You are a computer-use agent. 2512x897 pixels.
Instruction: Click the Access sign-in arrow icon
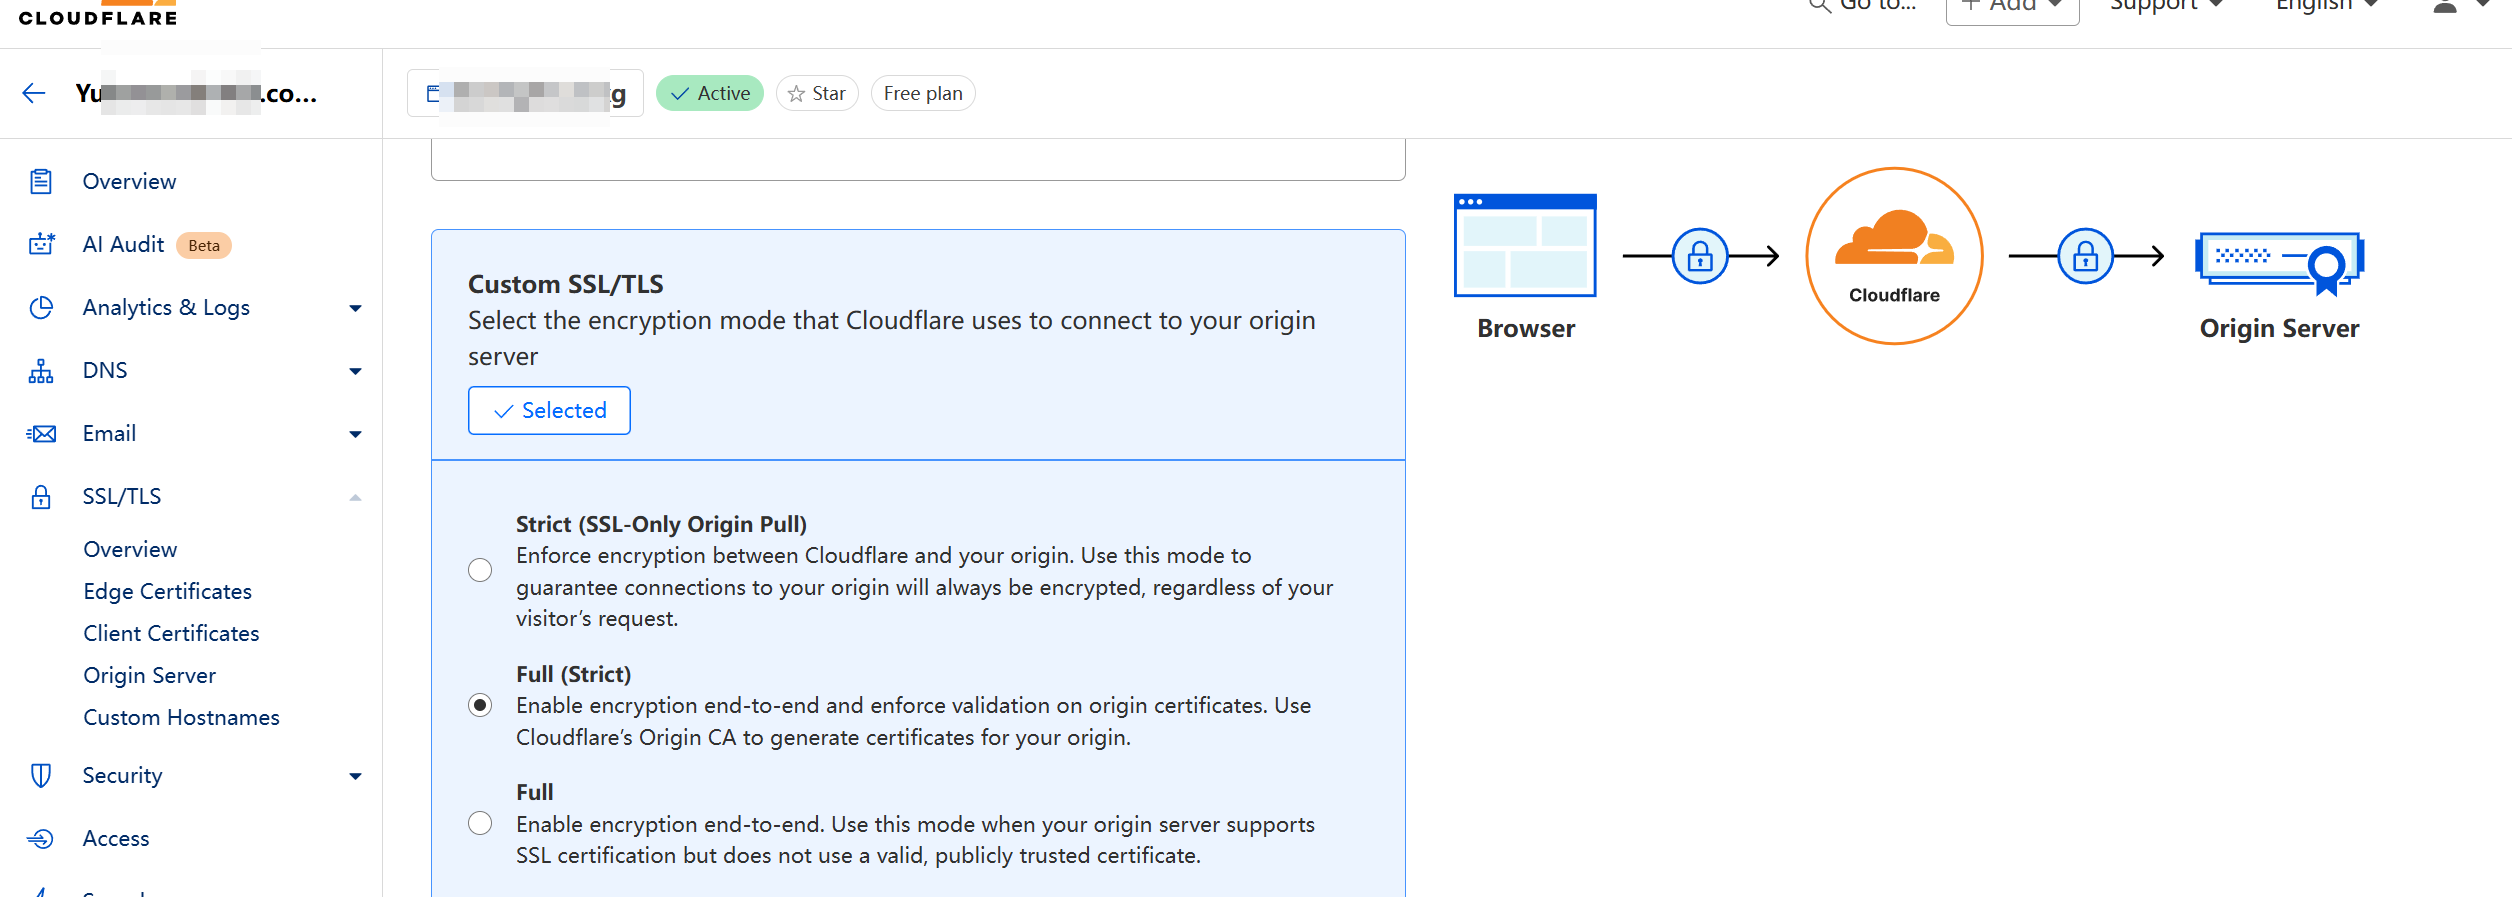click(41, 839)
